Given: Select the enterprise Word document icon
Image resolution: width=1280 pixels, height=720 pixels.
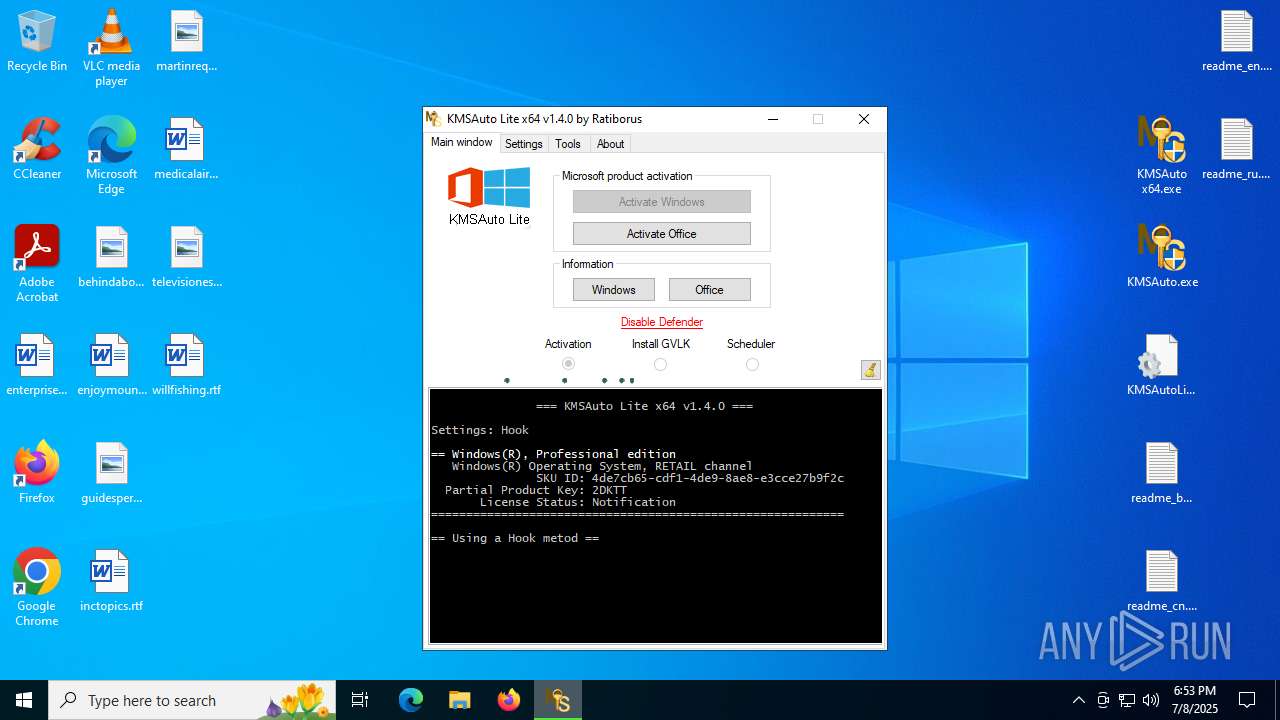Looking at the screenshot, I should [x=37, y=366].
